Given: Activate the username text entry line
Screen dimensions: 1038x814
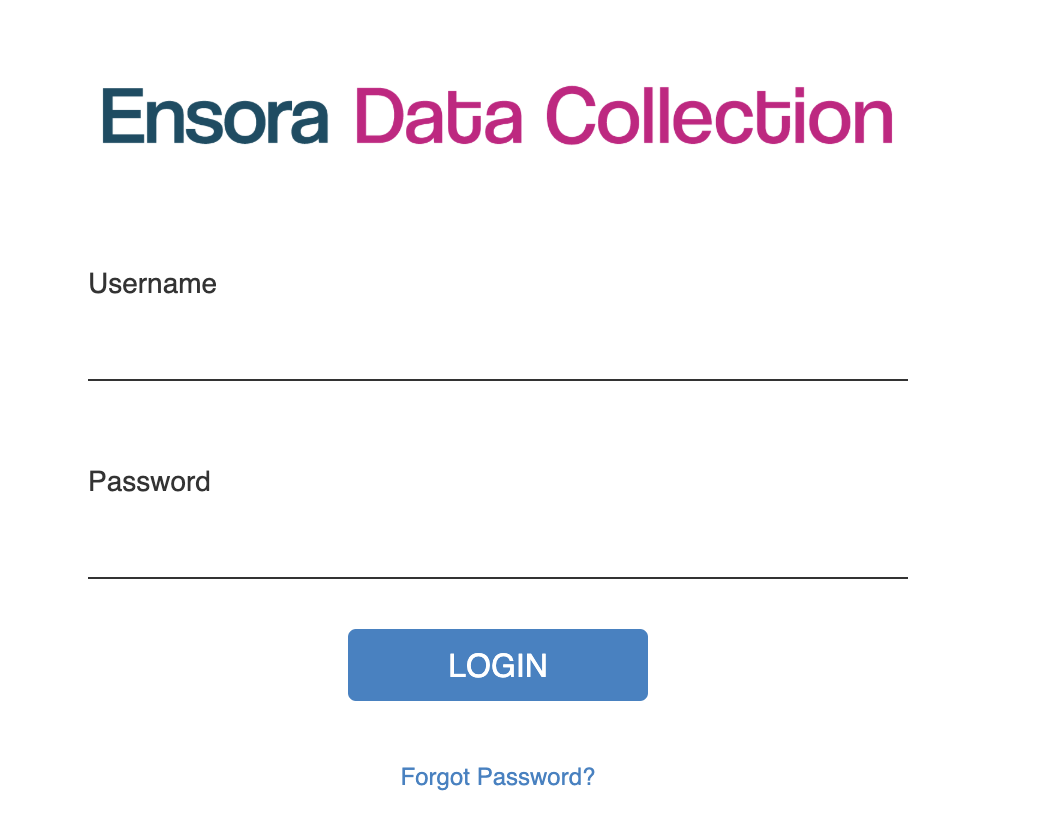Looking at the screenshot, I should coord(498,351).
